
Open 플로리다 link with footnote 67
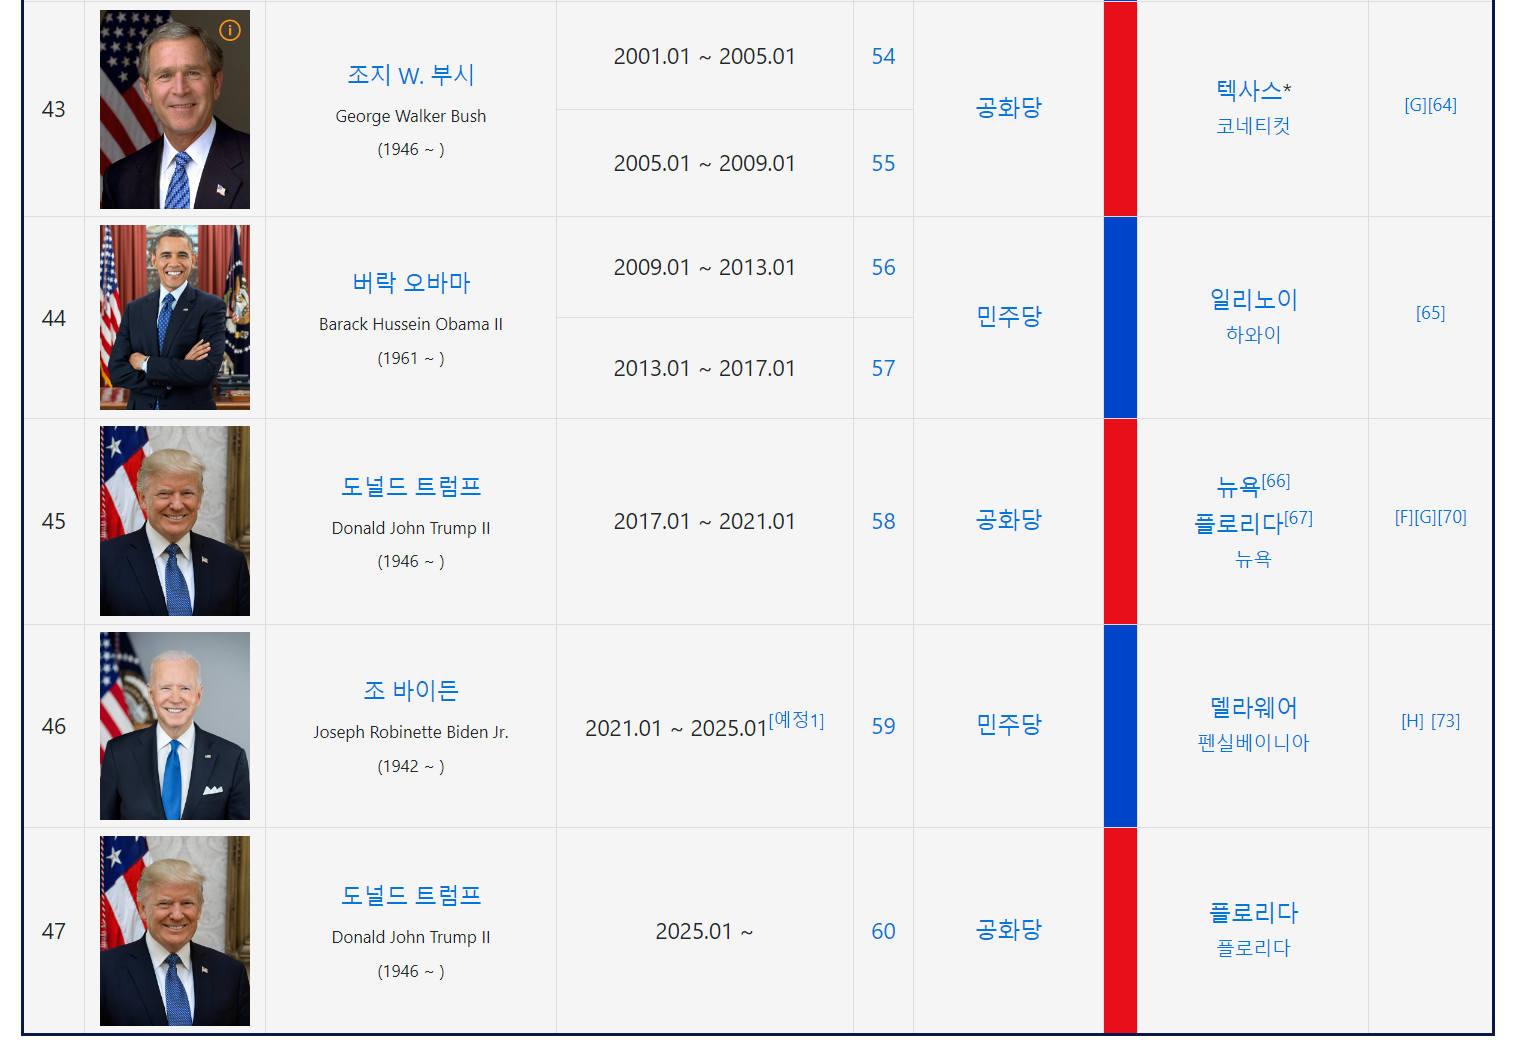(1239, 524)
